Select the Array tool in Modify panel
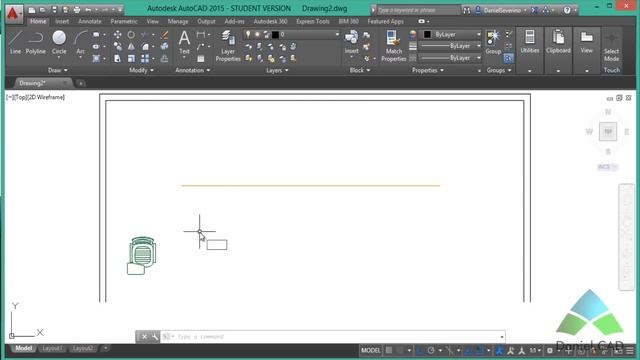Viewport: 640px width, 360px height. point(145,58)
